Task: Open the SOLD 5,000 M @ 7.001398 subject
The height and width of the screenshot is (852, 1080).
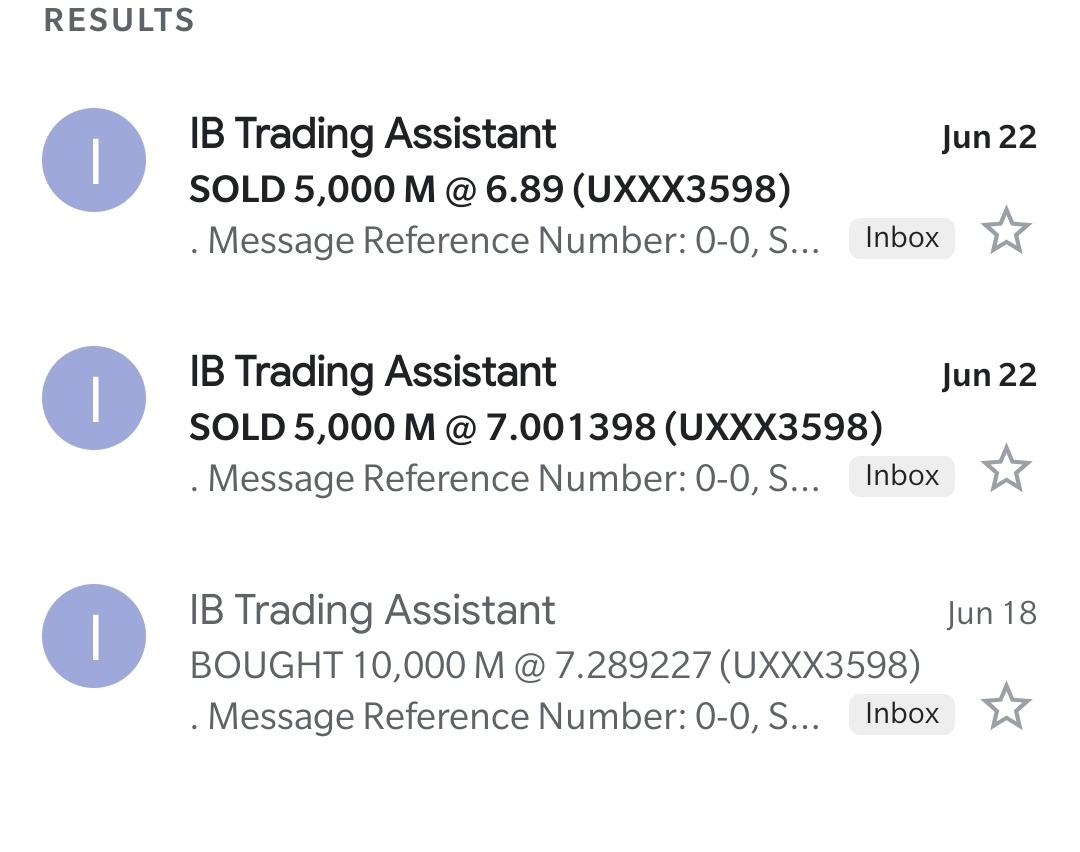Action: click(x=536, y=427)
